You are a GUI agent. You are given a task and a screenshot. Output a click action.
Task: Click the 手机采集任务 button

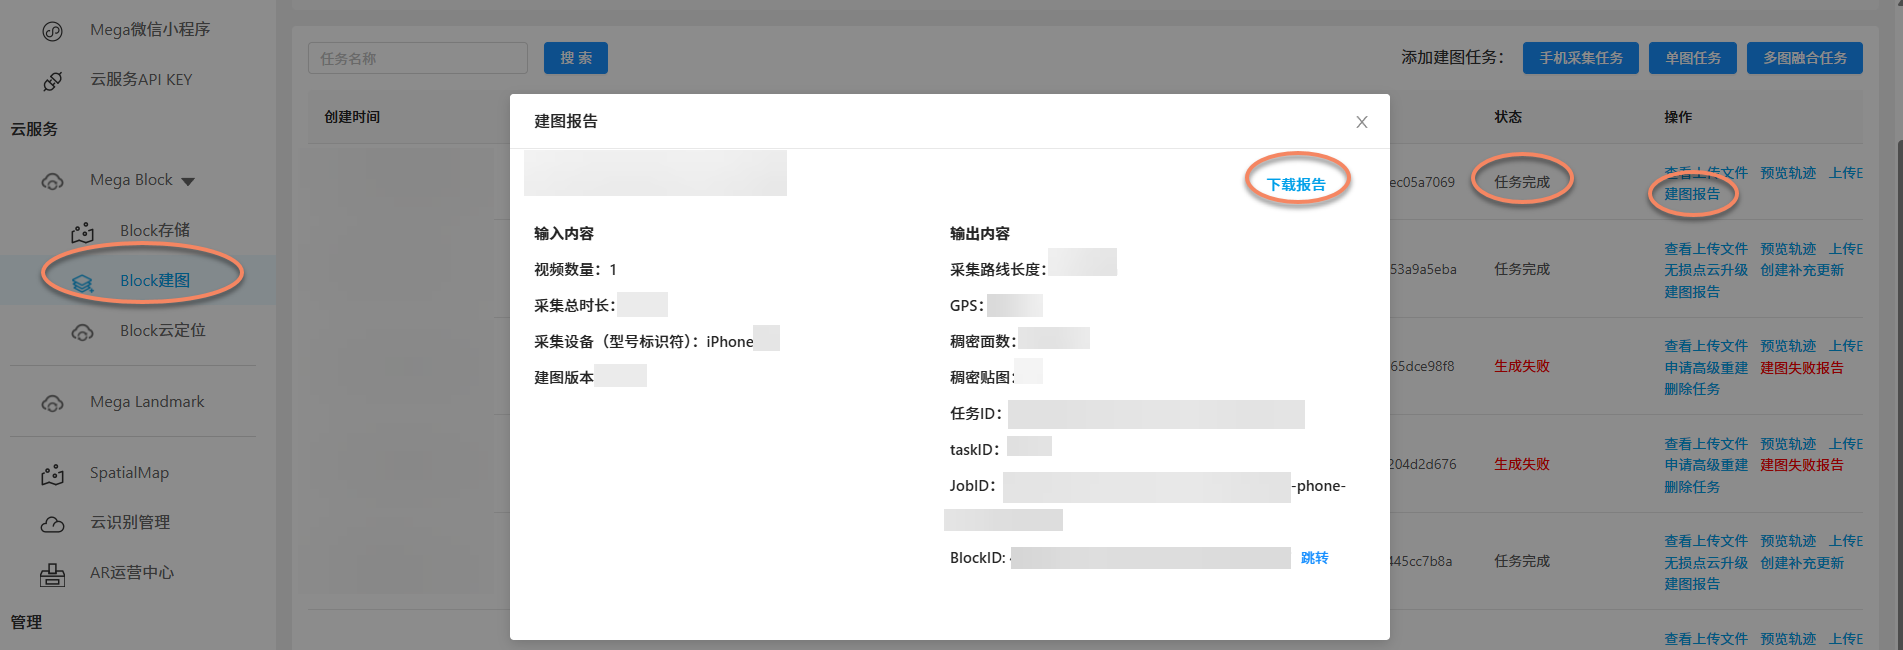(1580, 58)
